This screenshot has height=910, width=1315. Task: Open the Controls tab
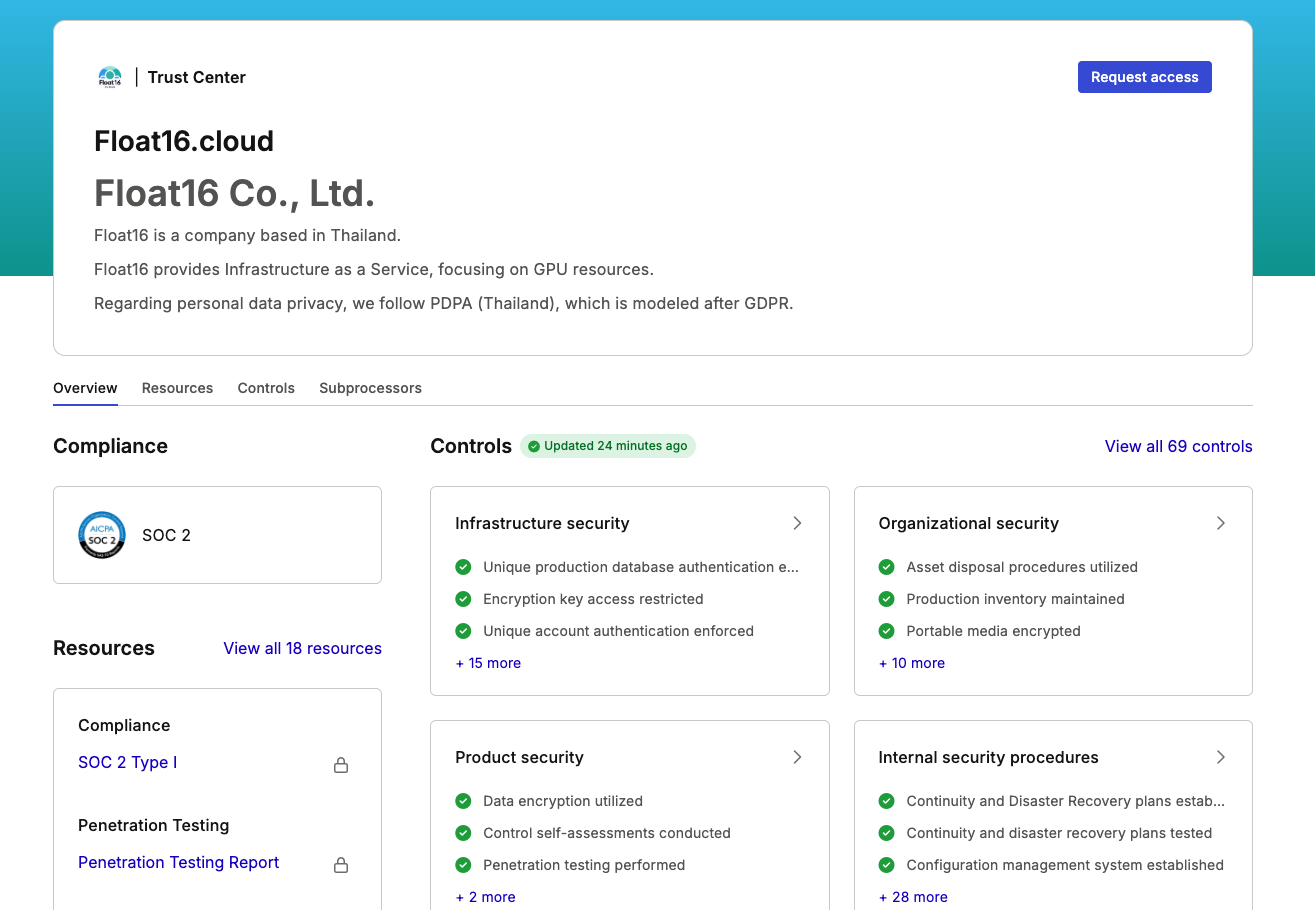pos(266,388)
